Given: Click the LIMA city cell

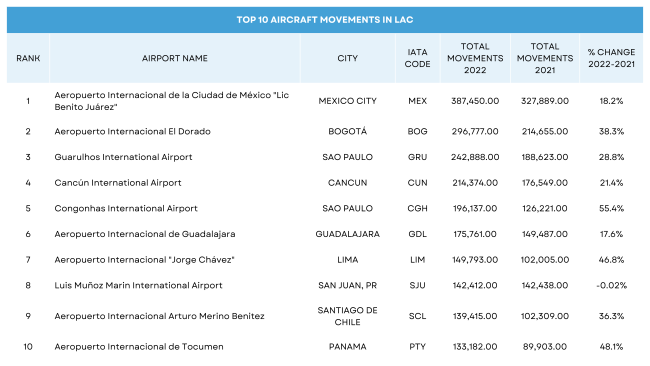Looking at the screenshot, I should (x=347, y=260).
